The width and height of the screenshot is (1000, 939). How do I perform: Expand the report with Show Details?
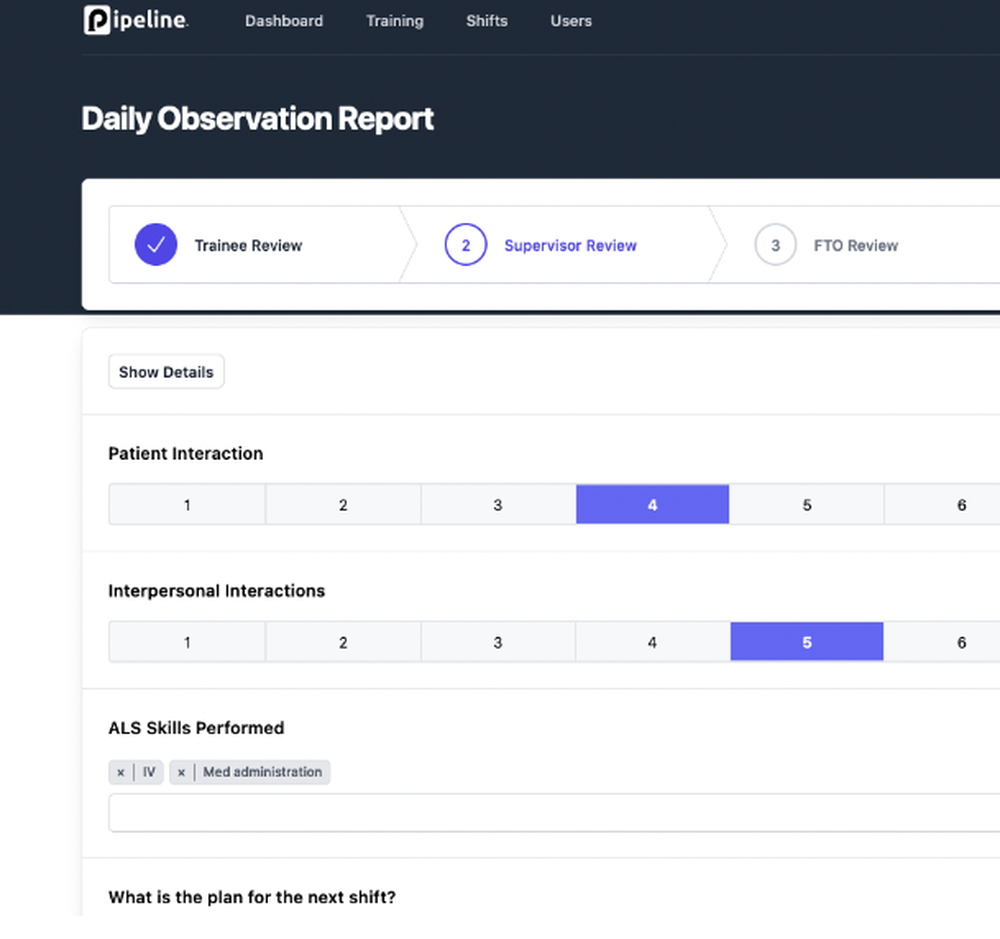(x=166, y=372)
